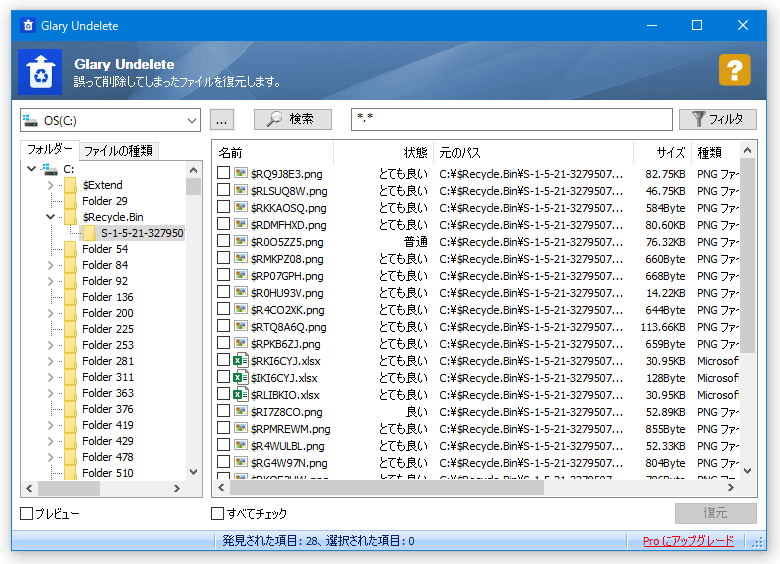This screenshot has height=564, width=780.
Task: Click the image icon of $R0HU93V.png
Action: click(241, 292)
